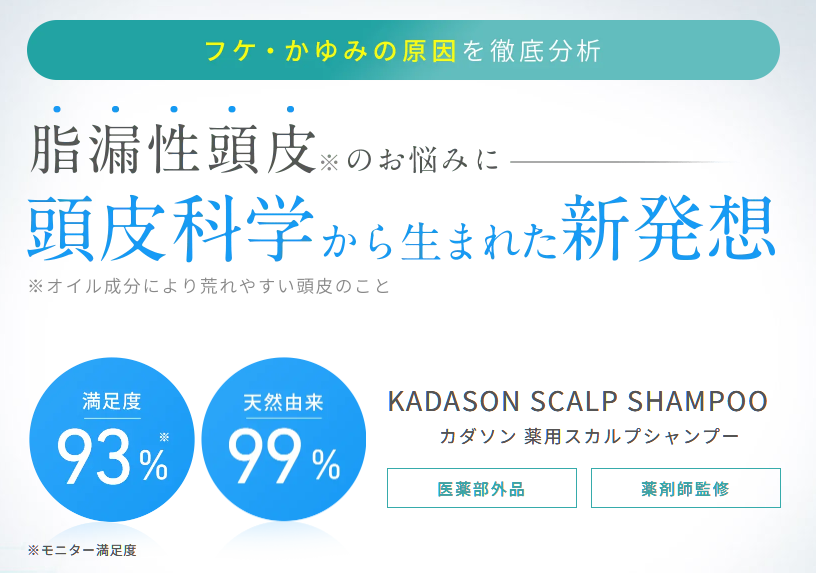
Task: Click the のお悩みに text
Action: point(423,160)
